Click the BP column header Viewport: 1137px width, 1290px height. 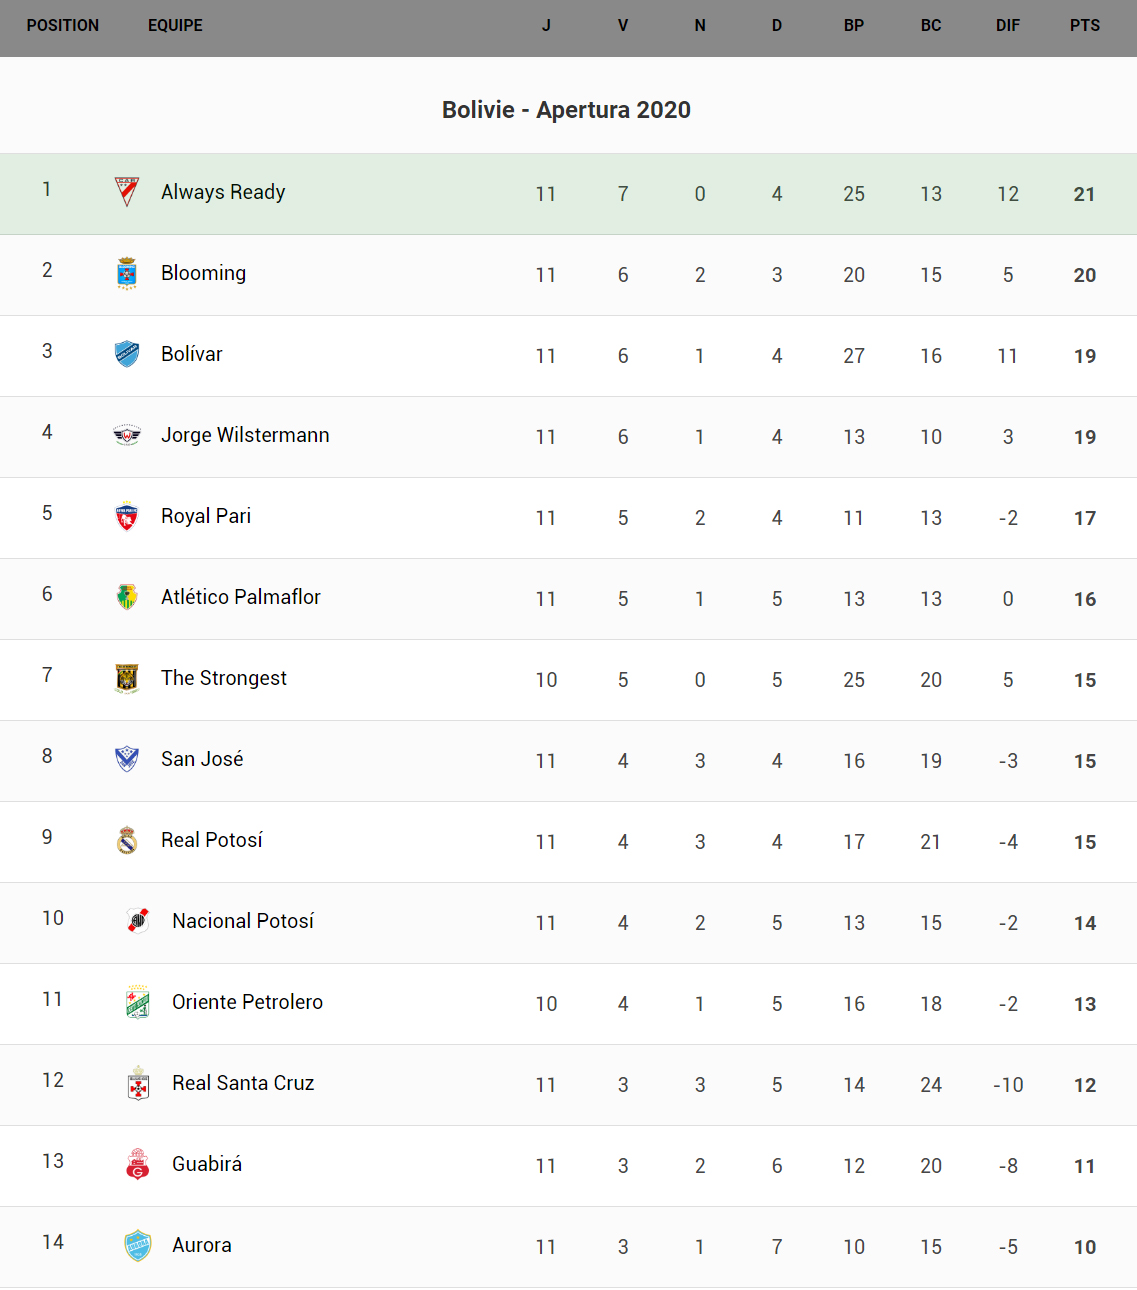click(x=853, y=26)
